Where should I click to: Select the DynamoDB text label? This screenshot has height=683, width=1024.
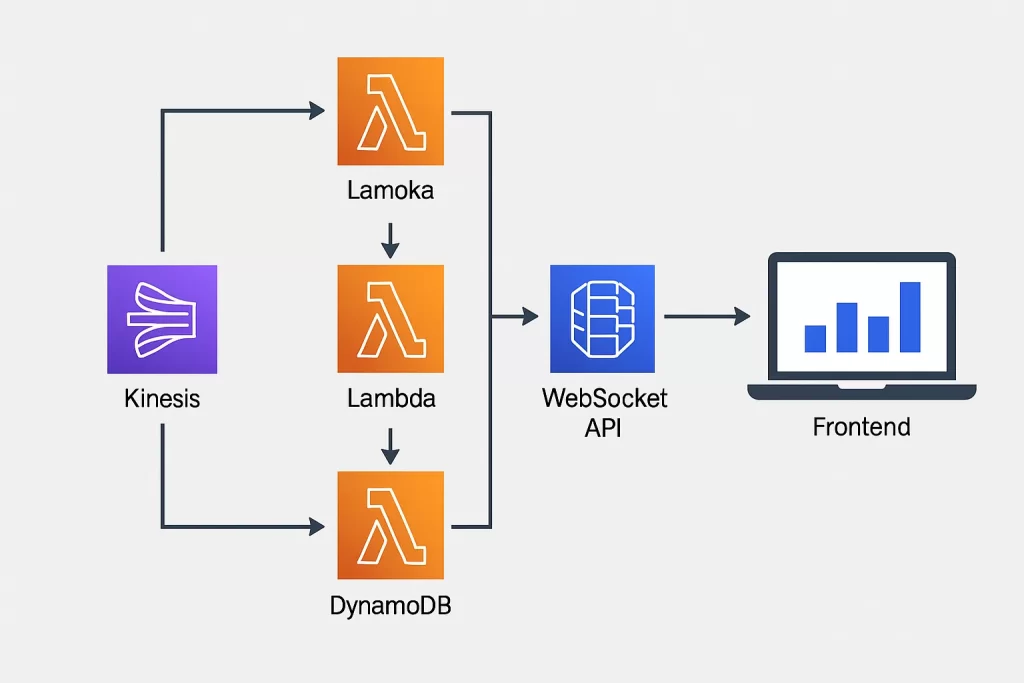[x=390, y=605]
